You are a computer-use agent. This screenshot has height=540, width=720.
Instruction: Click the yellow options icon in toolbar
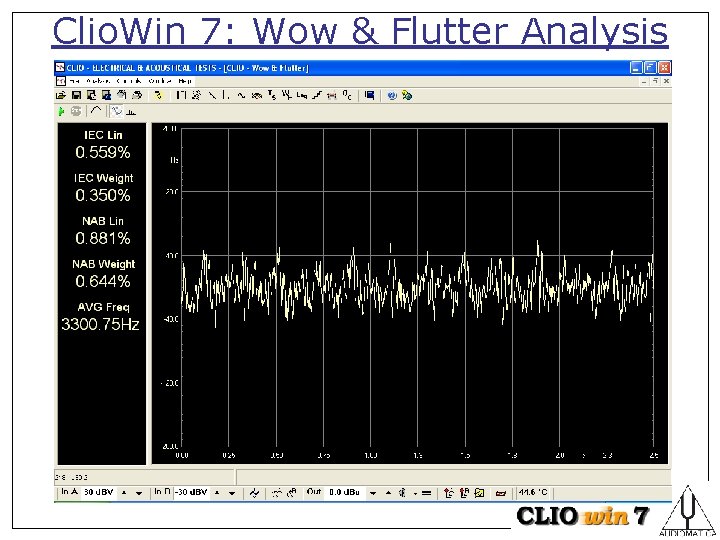[158, 96]
